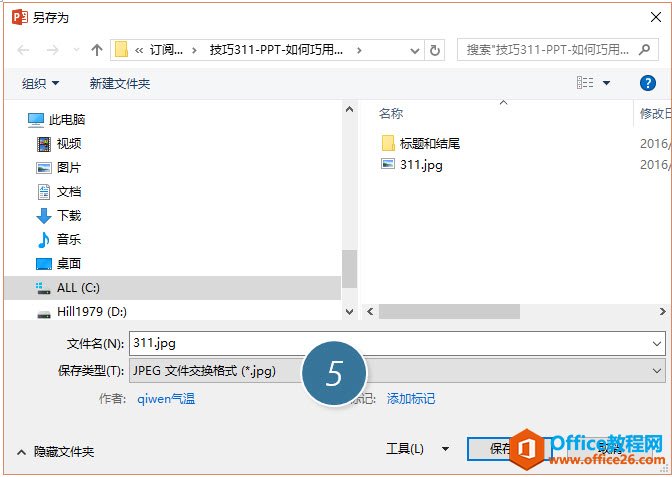672x477 pixels.
Task: Click navigation pane scroll up arrow
Action: [349, 109]
